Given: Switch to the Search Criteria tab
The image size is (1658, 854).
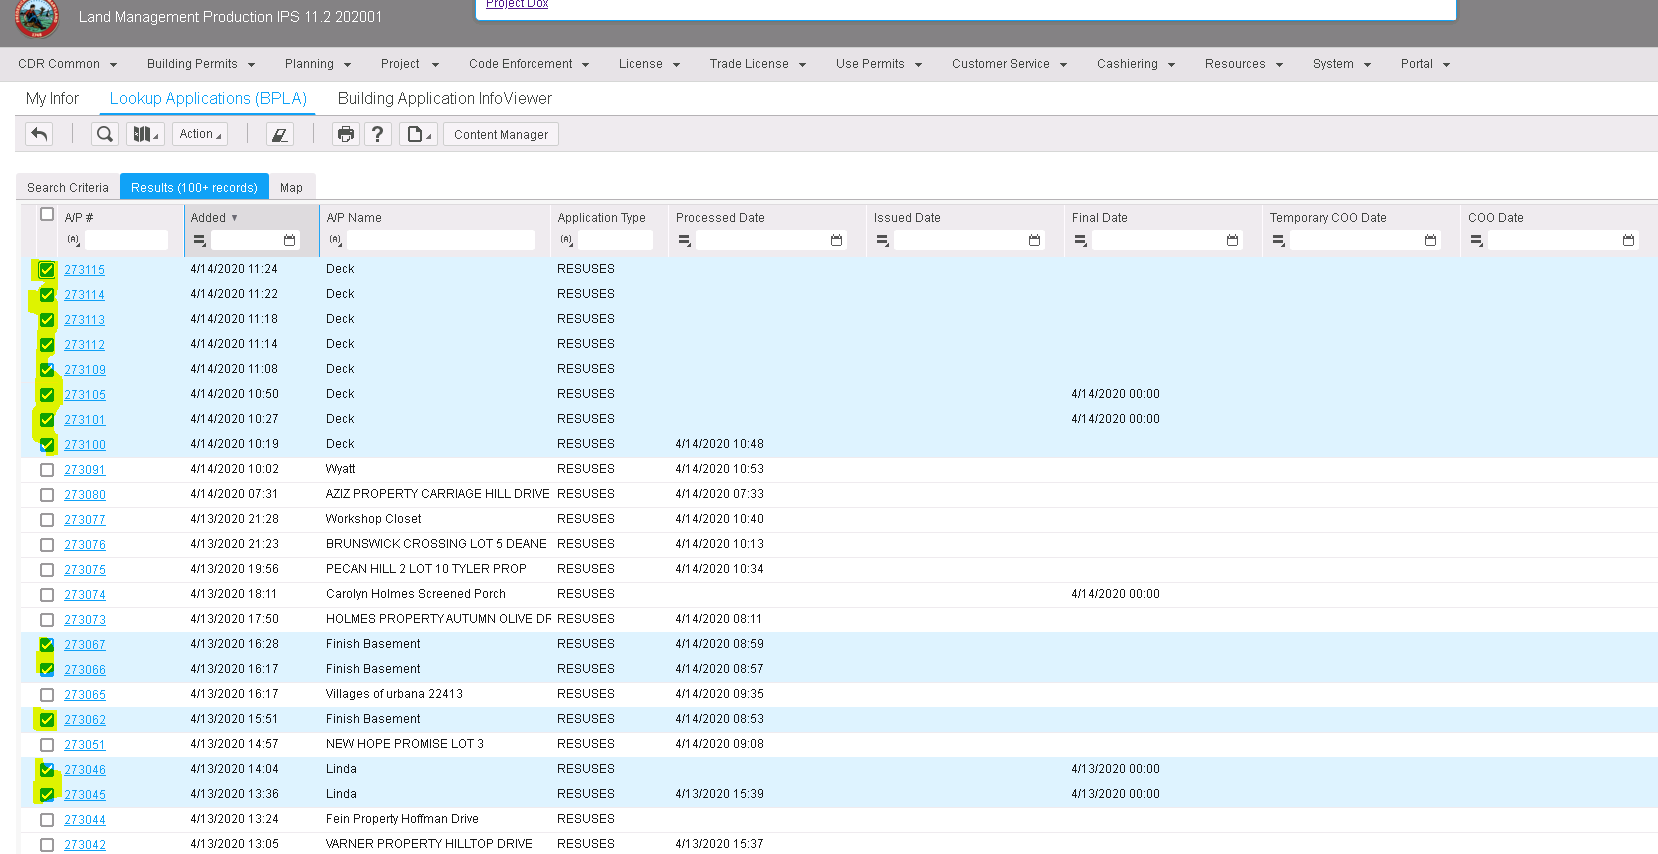Looking at the screenshot, I should tap(68, 187).
